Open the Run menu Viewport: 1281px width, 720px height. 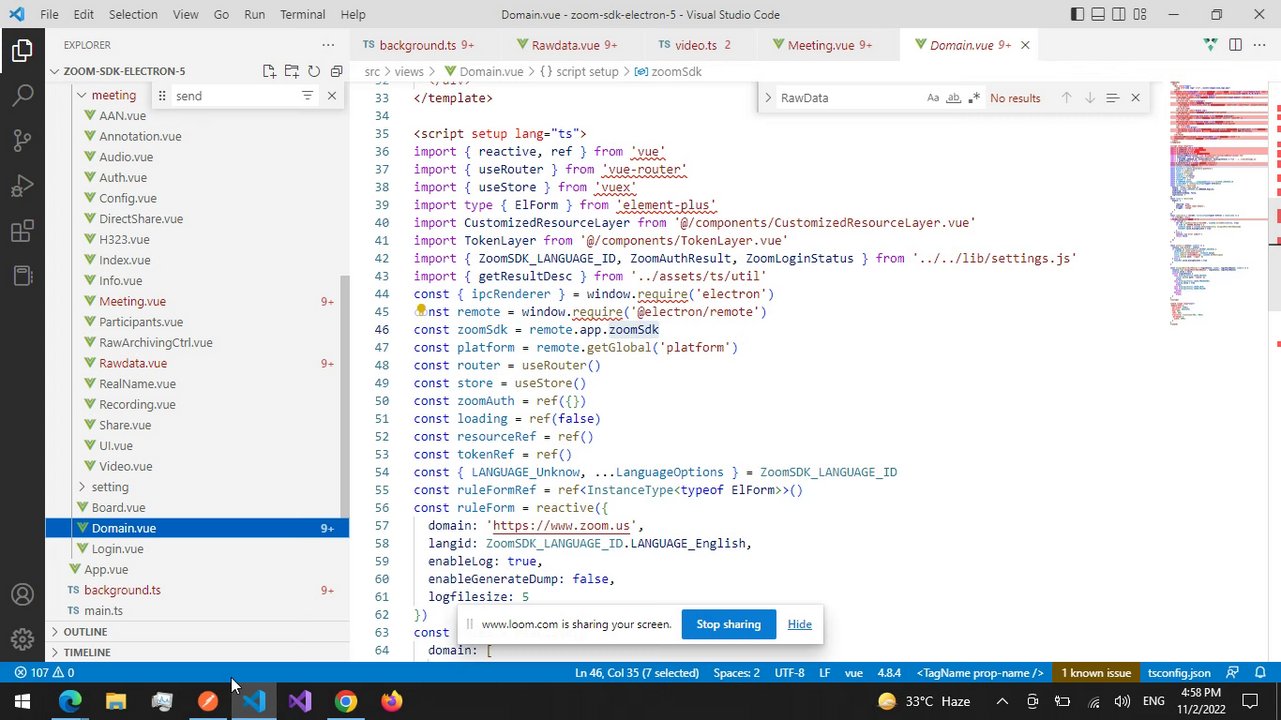click(x=254, y=14)
